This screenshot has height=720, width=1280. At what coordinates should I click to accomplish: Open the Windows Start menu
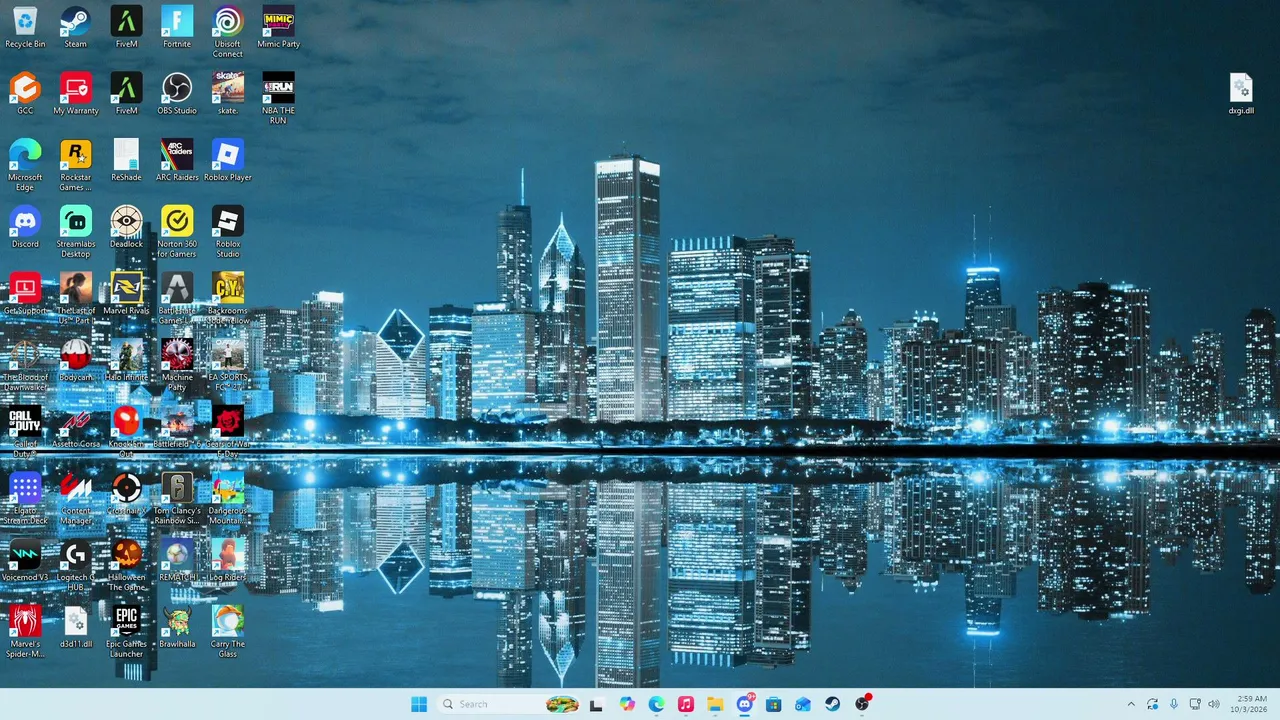419,704
